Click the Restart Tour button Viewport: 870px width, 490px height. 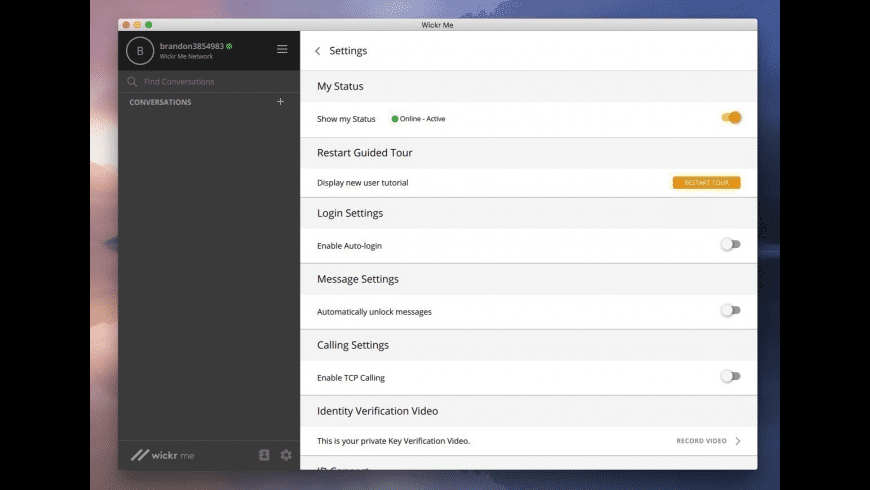[706, 183]
